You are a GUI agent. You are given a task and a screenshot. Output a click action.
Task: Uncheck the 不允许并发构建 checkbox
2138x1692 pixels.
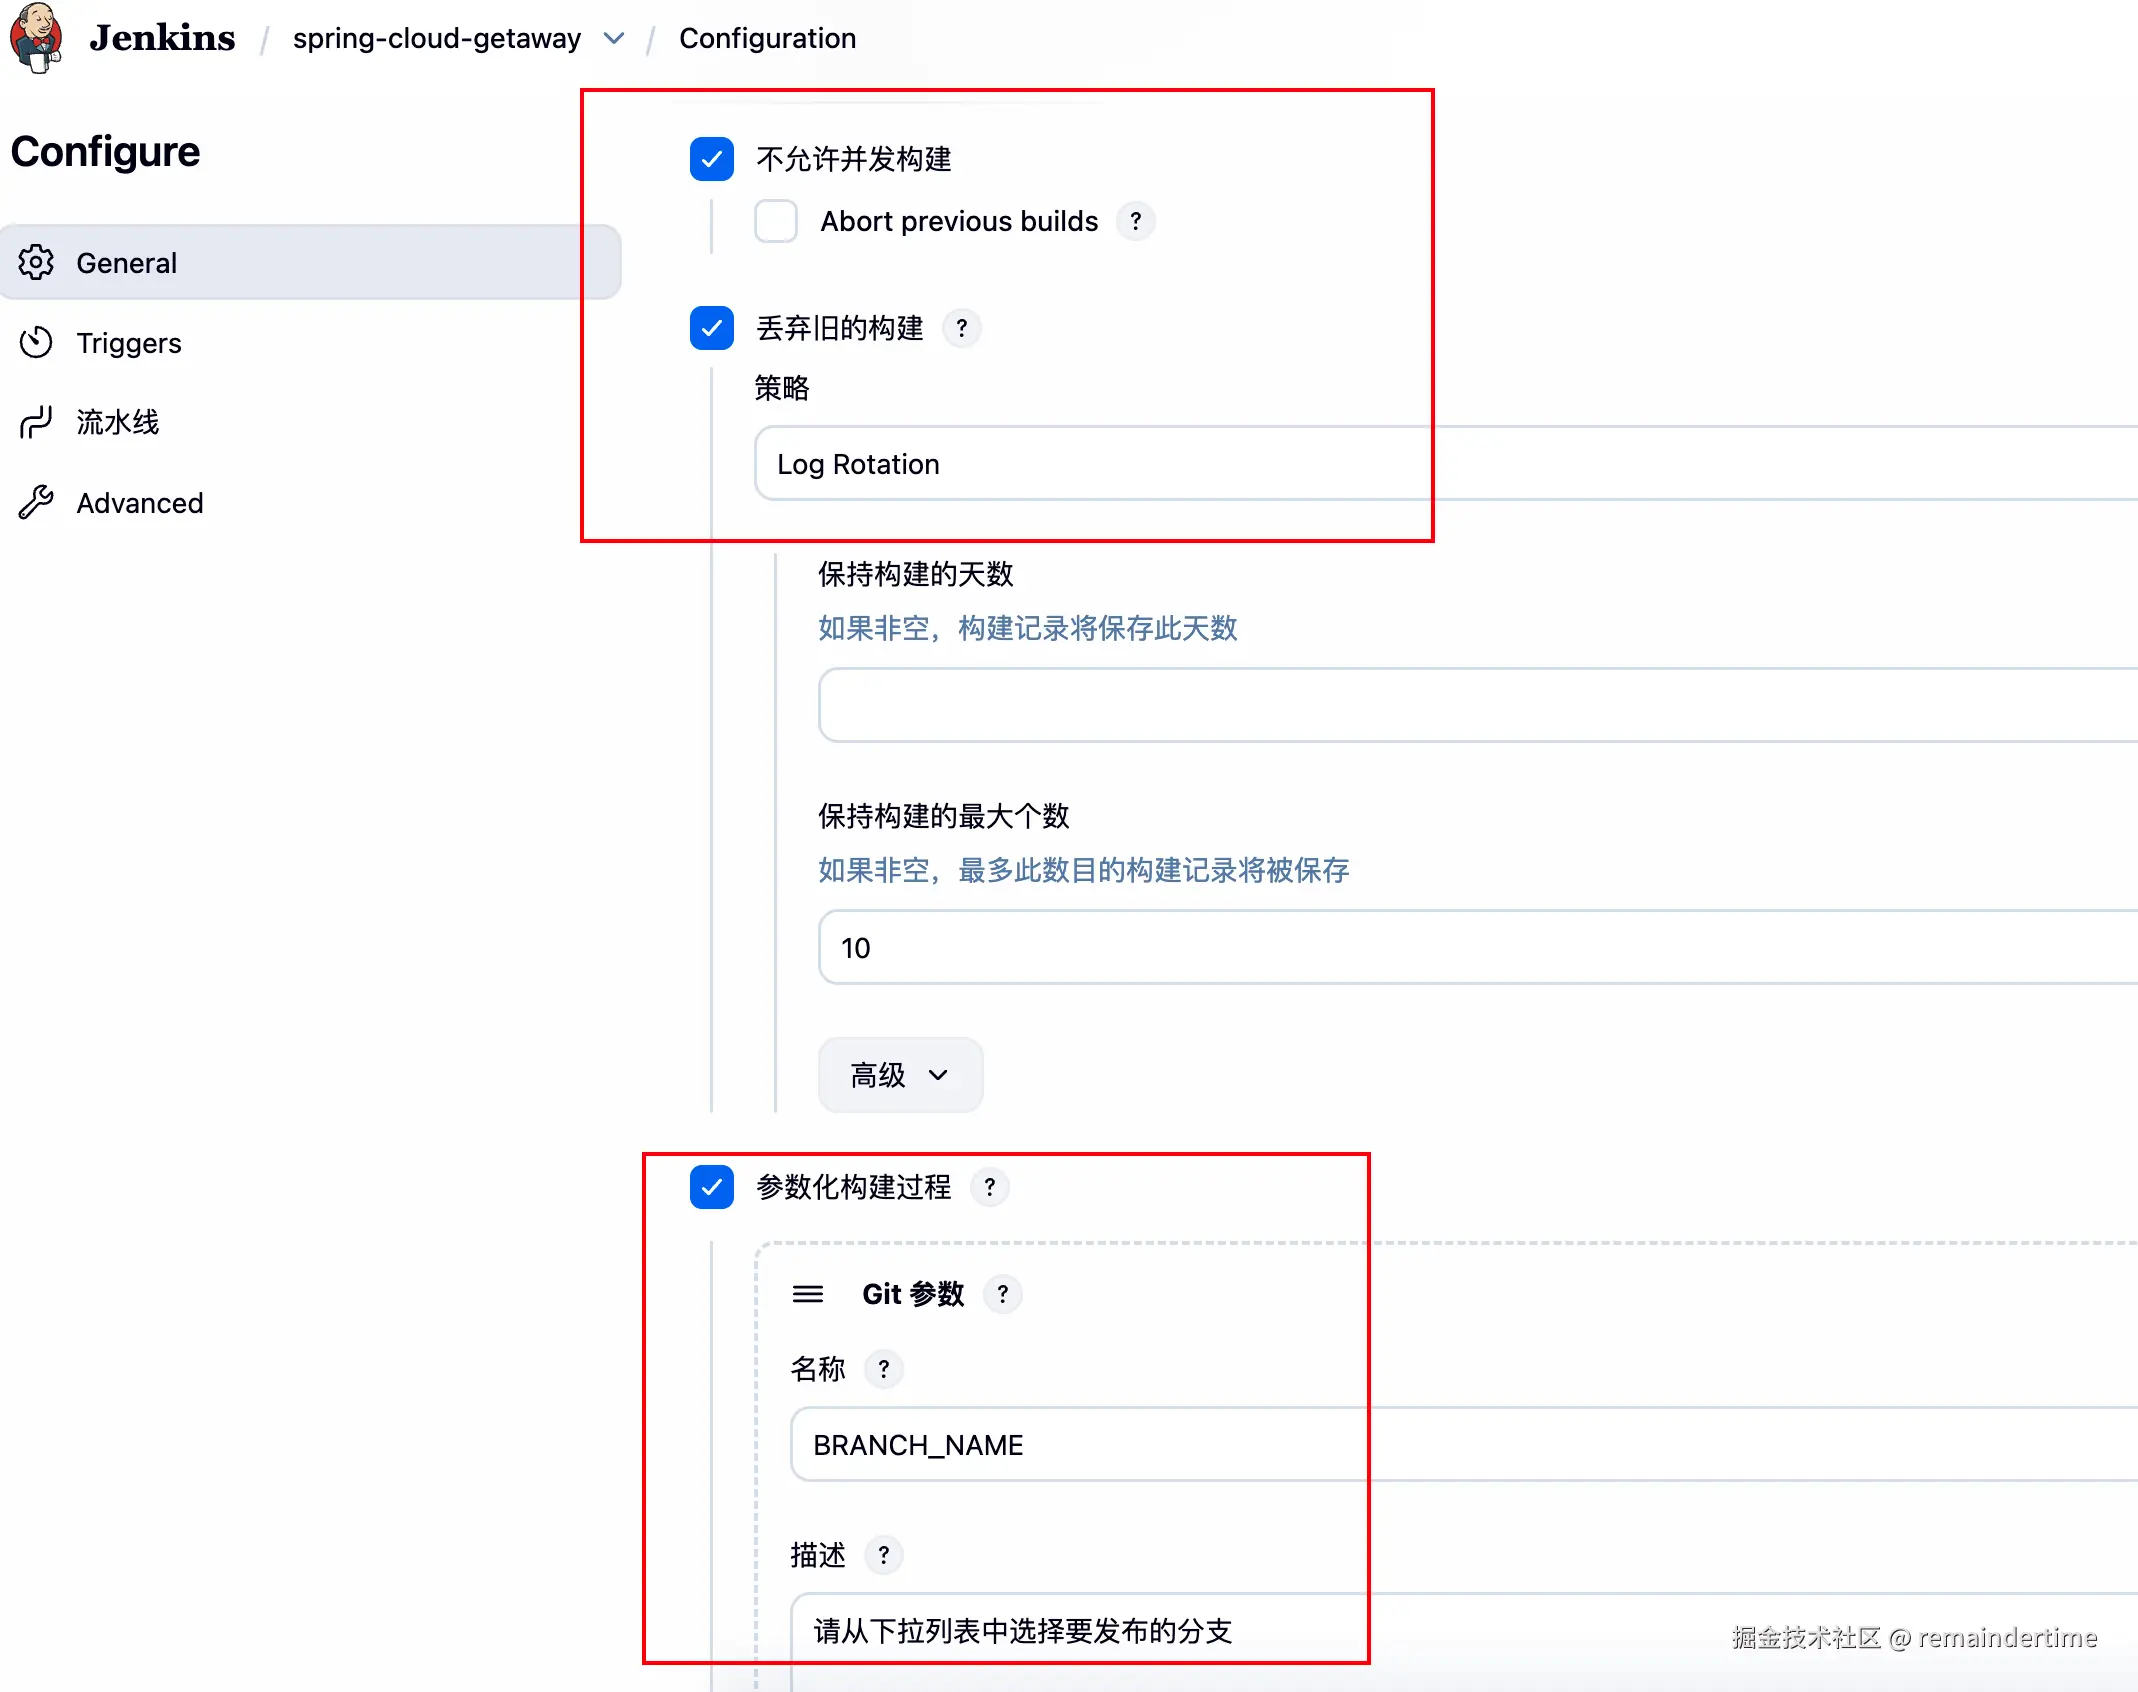tap(711, 159)
